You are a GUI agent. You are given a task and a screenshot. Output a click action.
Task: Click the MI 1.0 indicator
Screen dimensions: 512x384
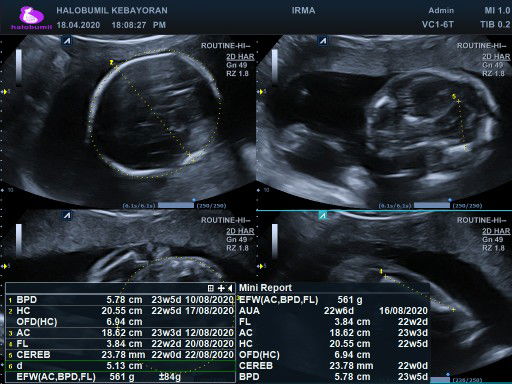click(x=497, y=10)
